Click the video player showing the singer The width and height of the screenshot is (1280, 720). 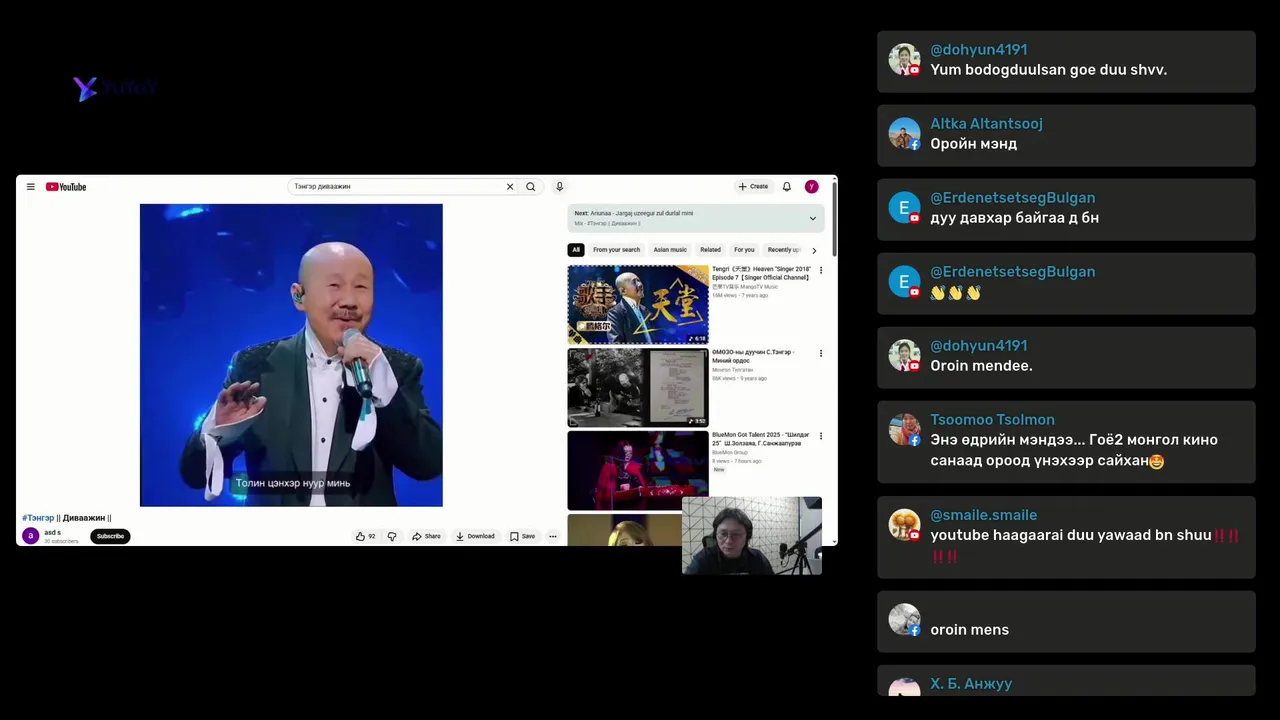tap(291, 355)
